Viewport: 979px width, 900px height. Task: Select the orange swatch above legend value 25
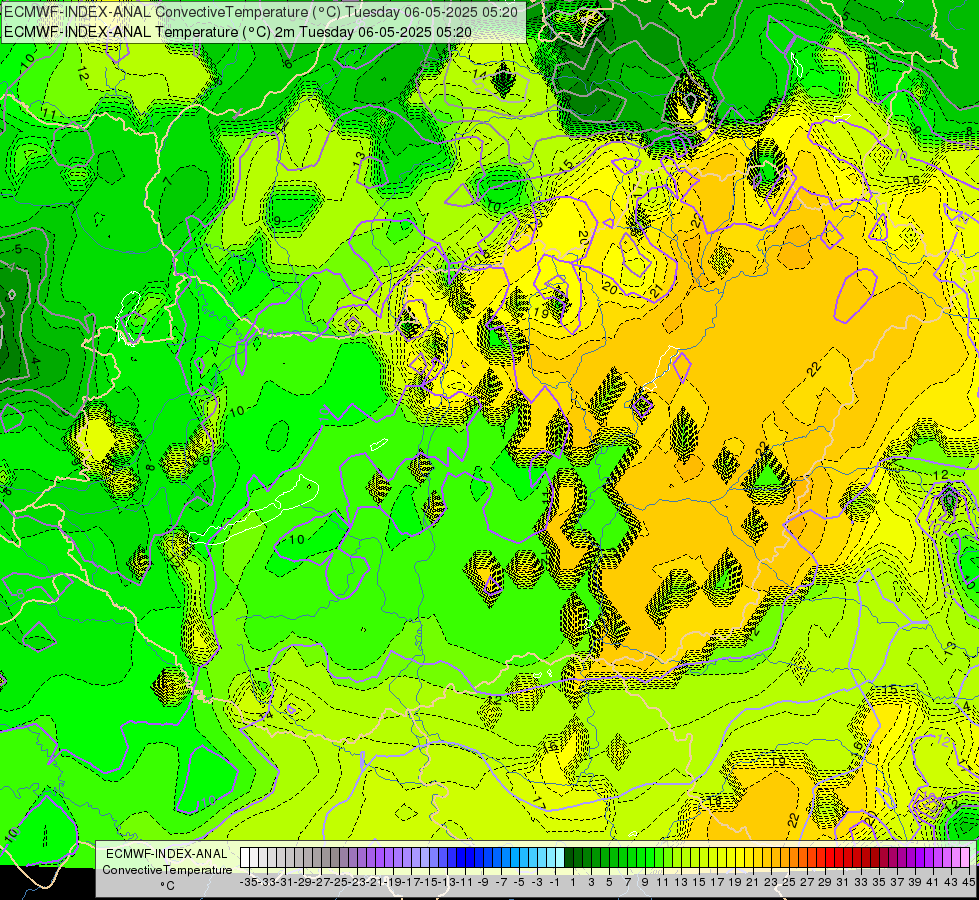tap(785, 858)
